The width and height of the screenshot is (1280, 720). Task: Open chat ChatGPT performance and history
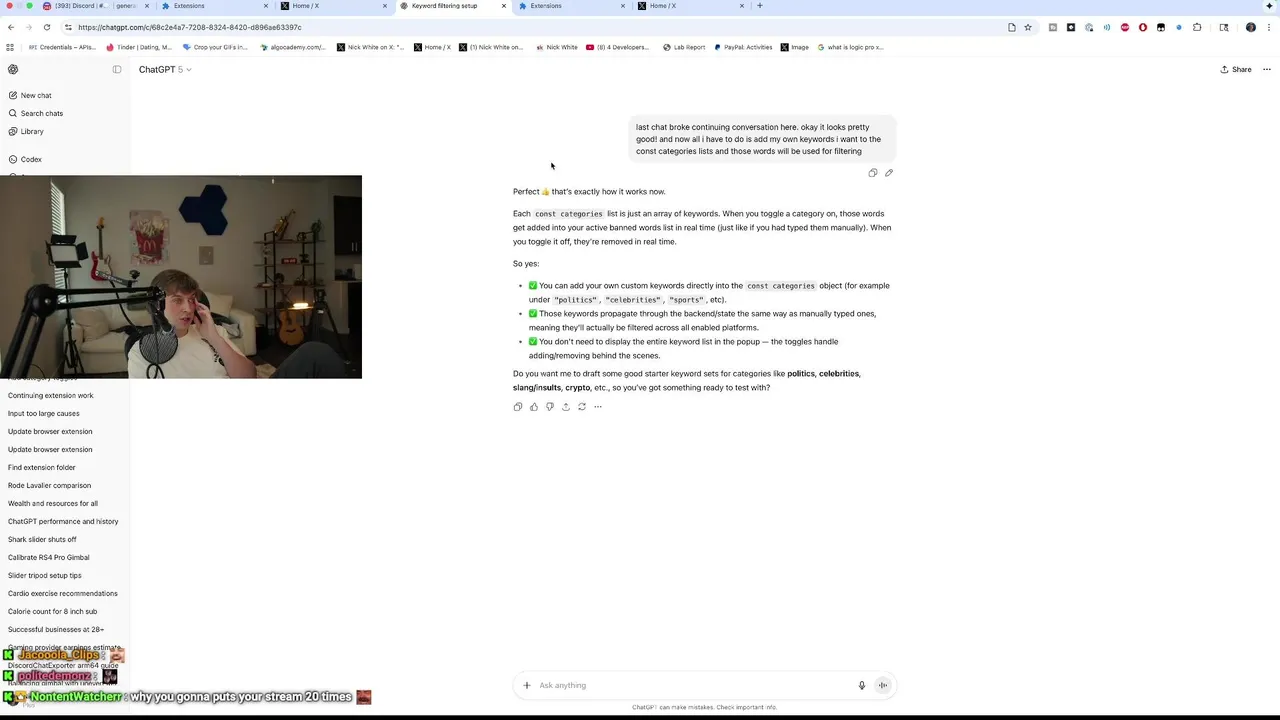(x=63, y=521)
